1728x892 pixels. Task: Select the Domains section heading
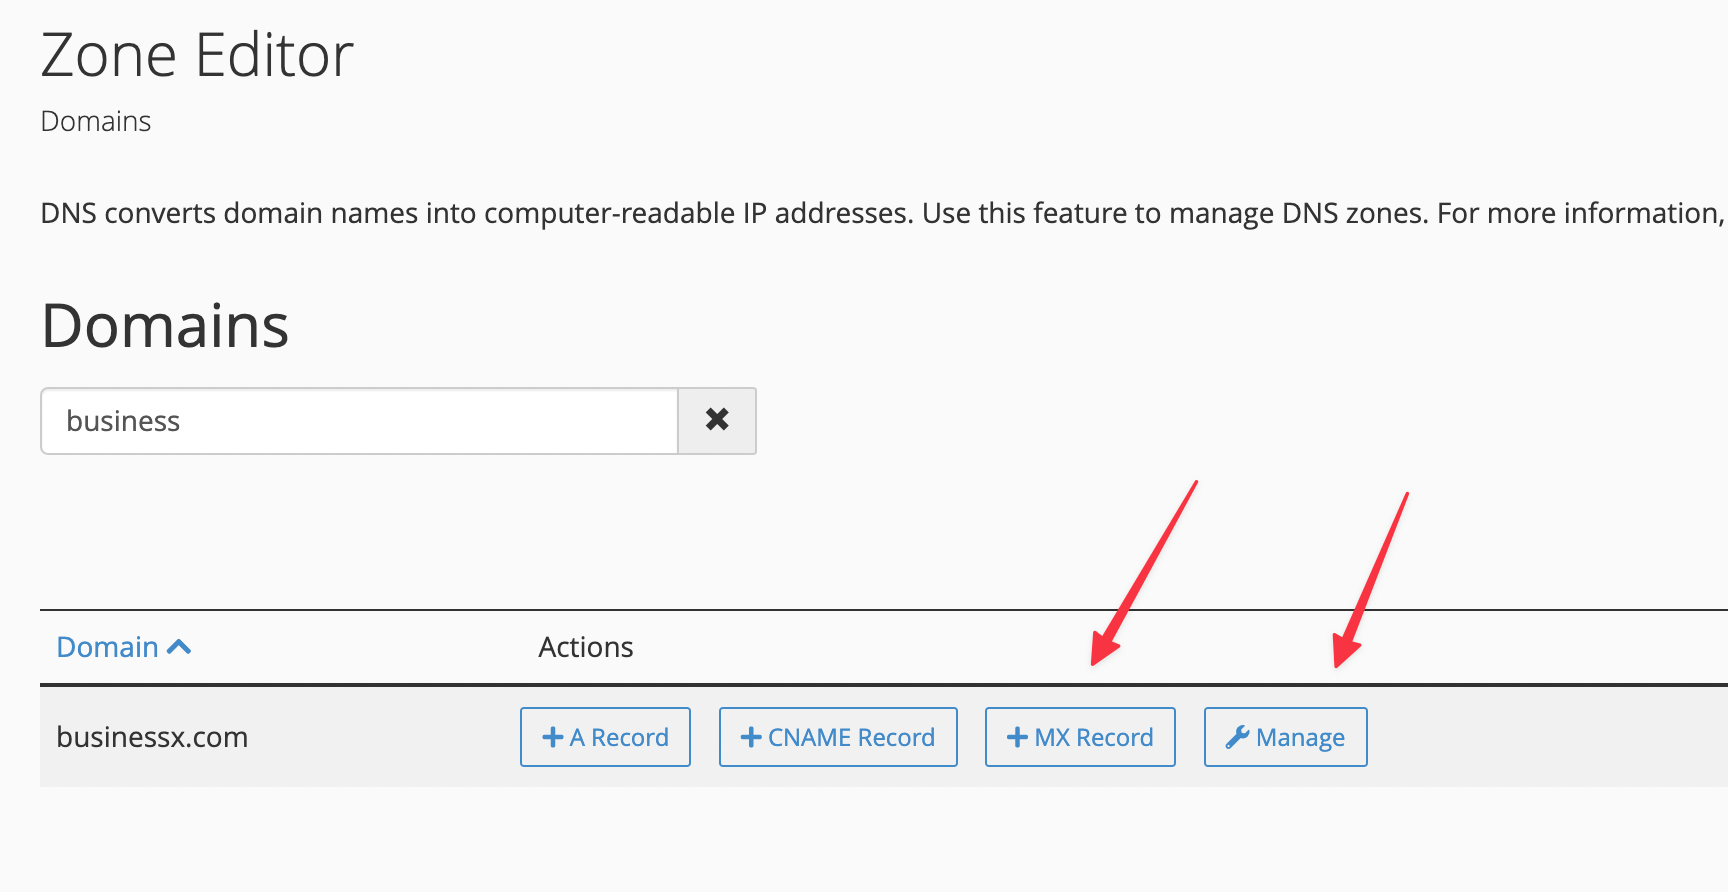click(x=164, y=325)
